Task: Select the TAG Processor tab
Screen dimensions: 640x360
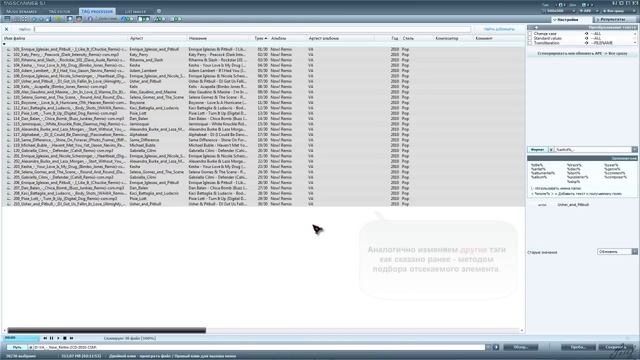Action: (x=97, y=11)
